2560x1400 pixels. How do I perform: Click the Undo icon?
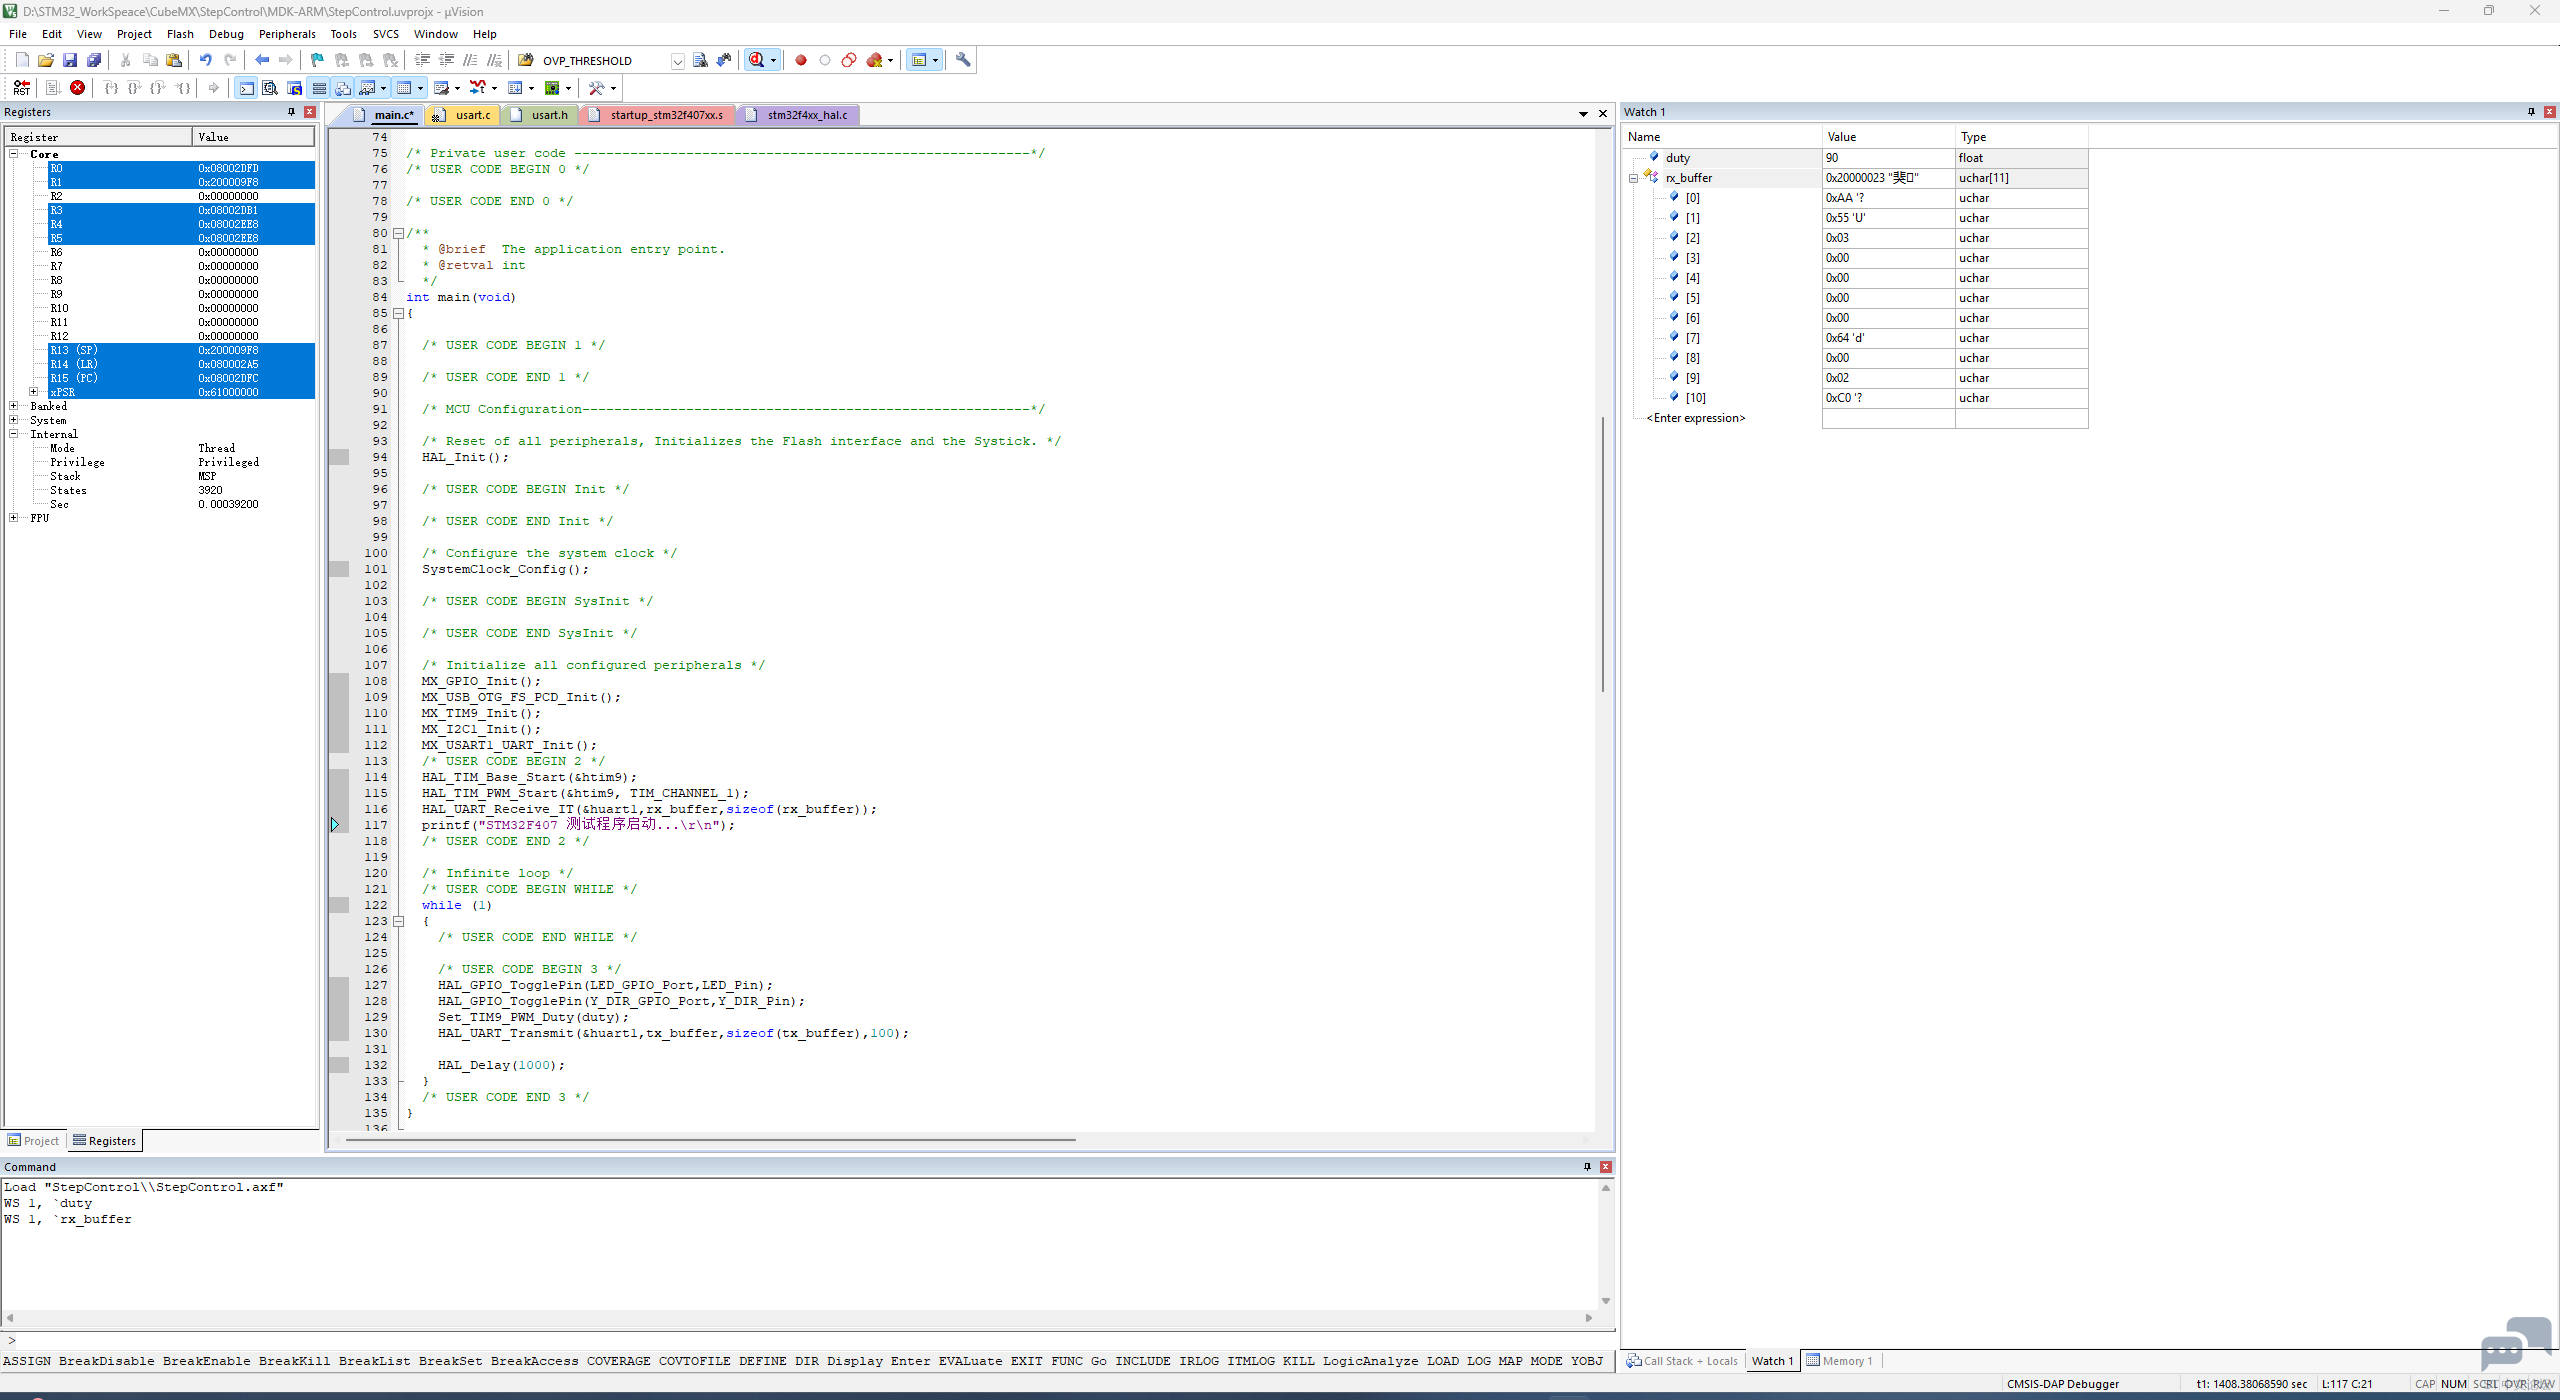tap(206, 60)
